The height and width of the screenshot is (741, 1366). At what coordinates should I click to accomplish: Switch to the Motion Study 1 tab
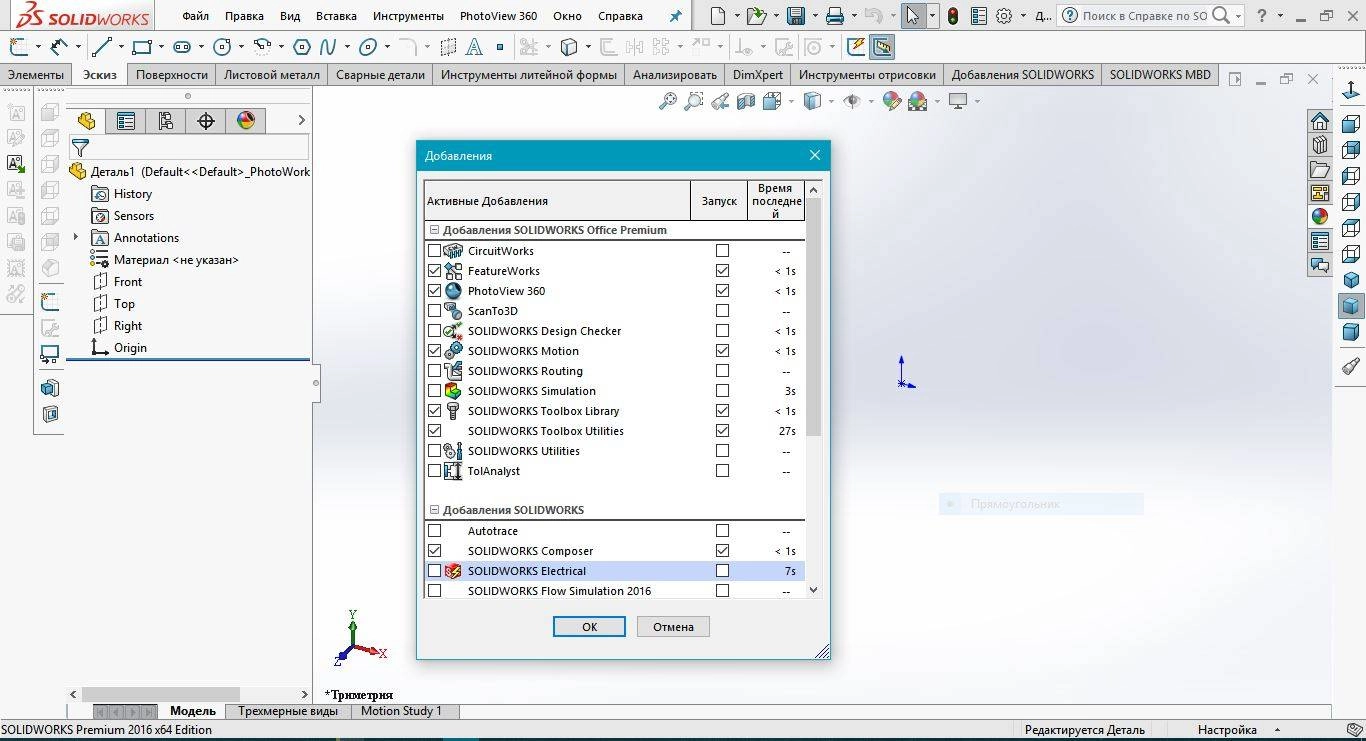401,711
